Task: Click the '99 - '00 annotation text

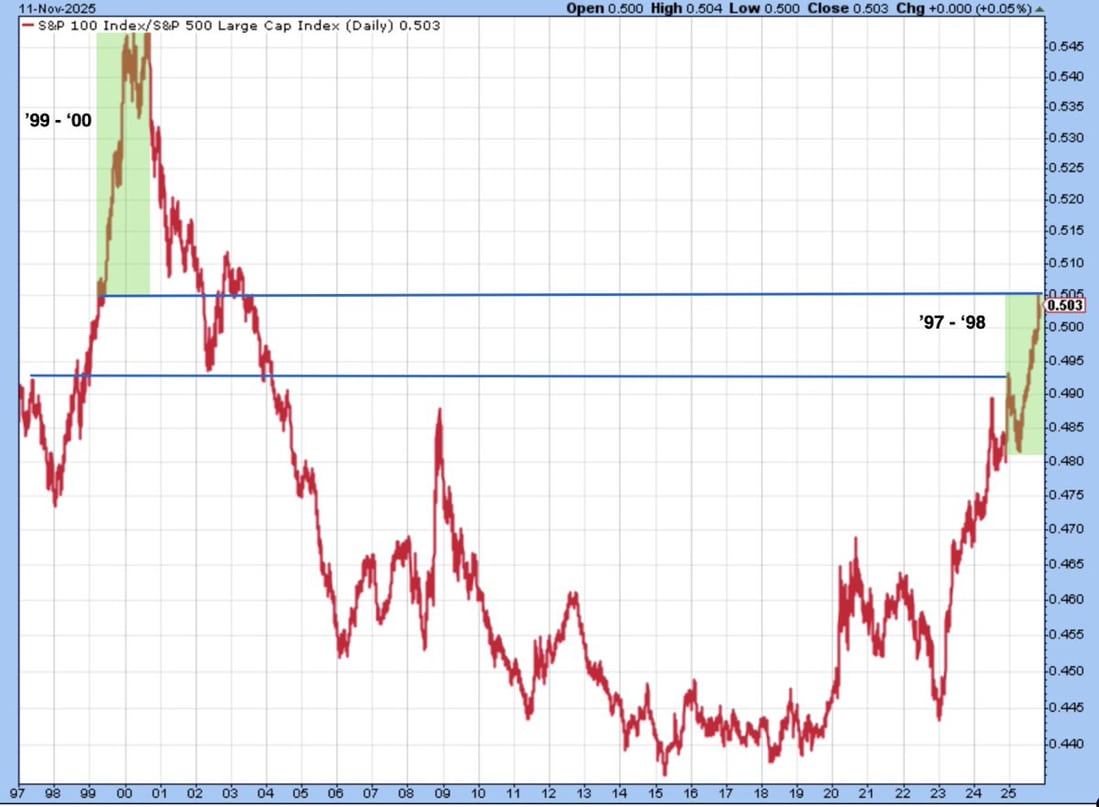Action: [58, 120]
